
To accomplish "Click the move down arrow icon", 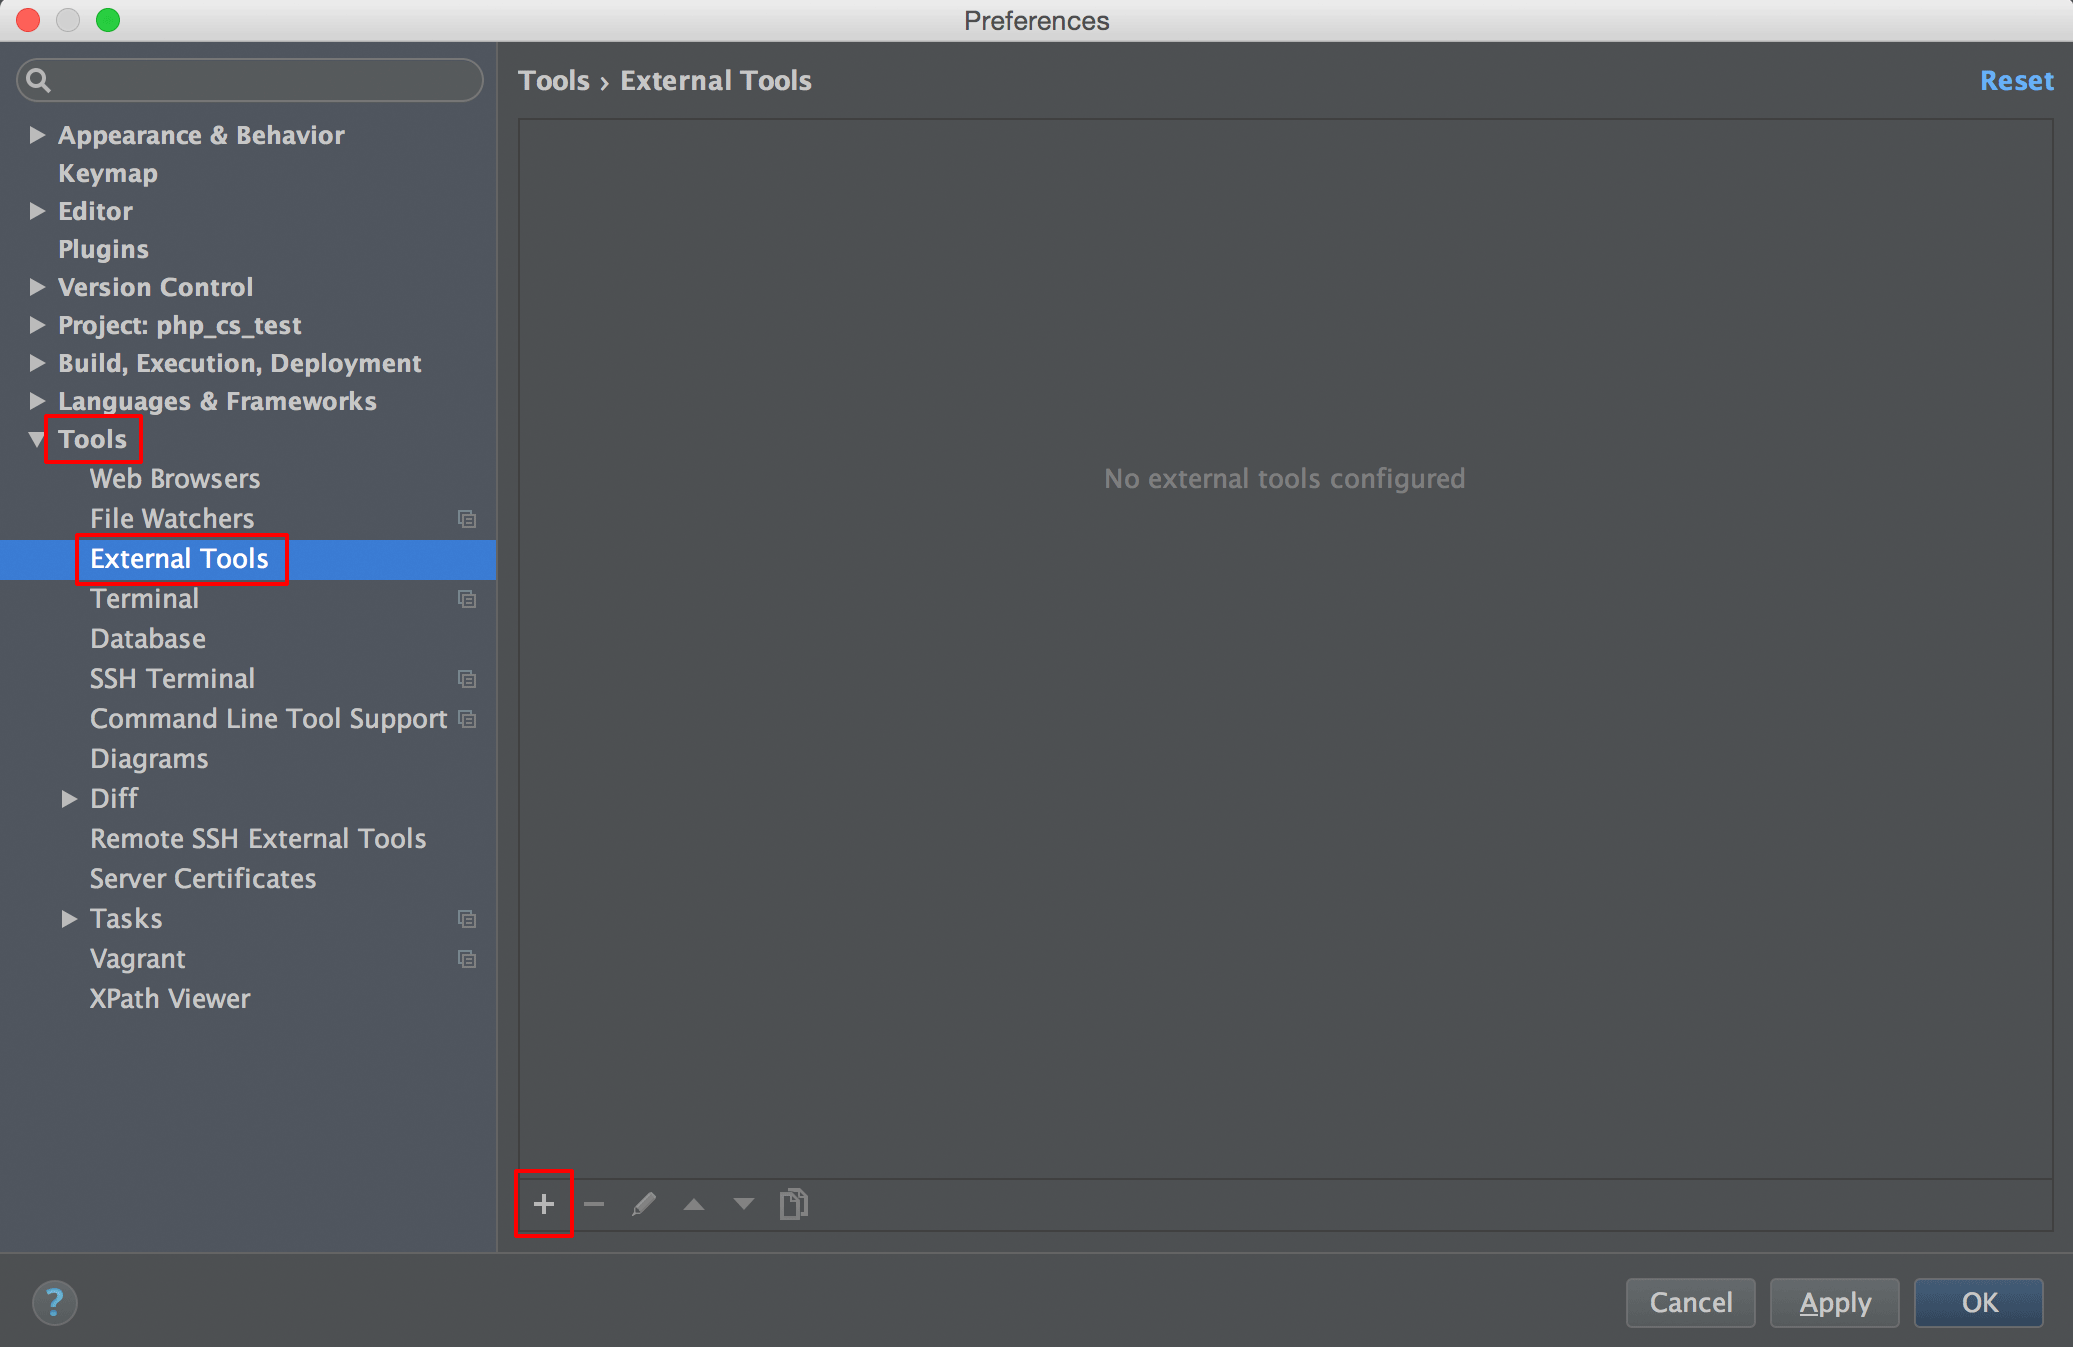I will (743, 1204).
